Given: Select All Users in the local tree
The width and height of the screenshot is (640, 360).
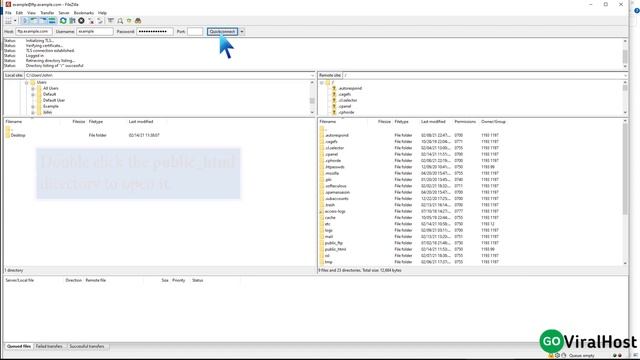Looking at the screenshot, I should [x=51, y=89].
